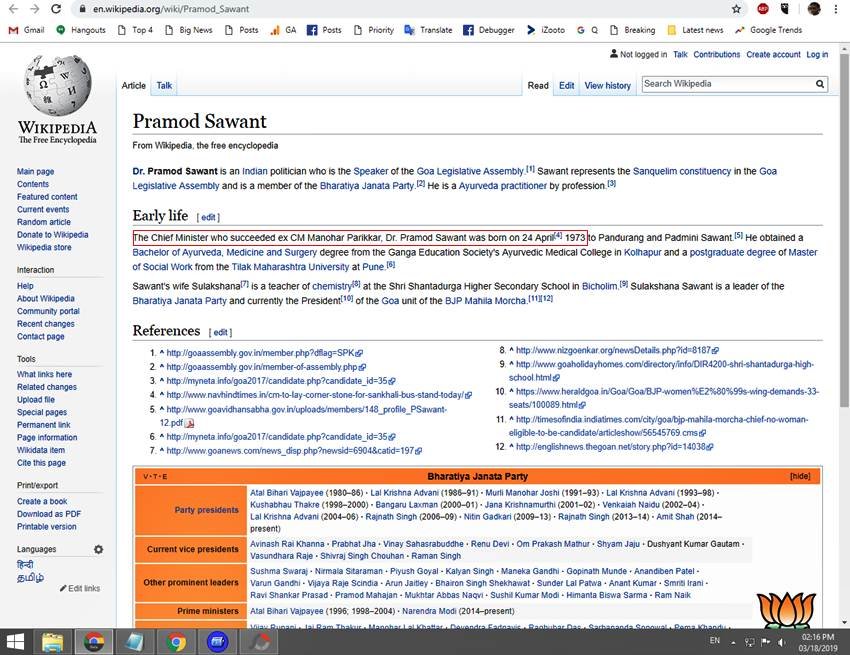Click Create account link

773,54
